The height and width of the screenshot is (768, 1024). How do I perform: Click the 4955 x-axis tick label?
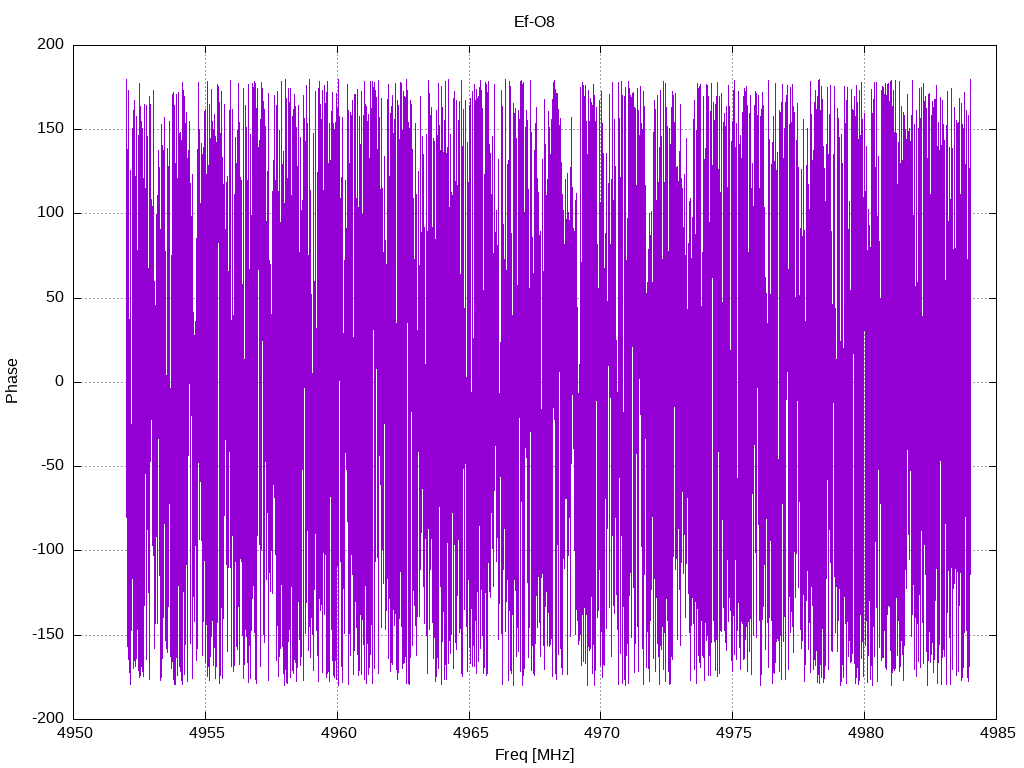pos(206,733)
